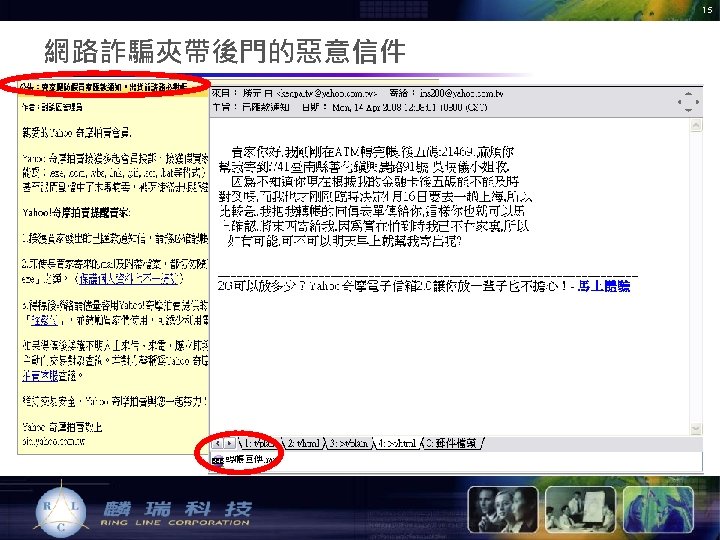
Task: Click the yellow notice's subject line at the top
Action: click(104, 87)
